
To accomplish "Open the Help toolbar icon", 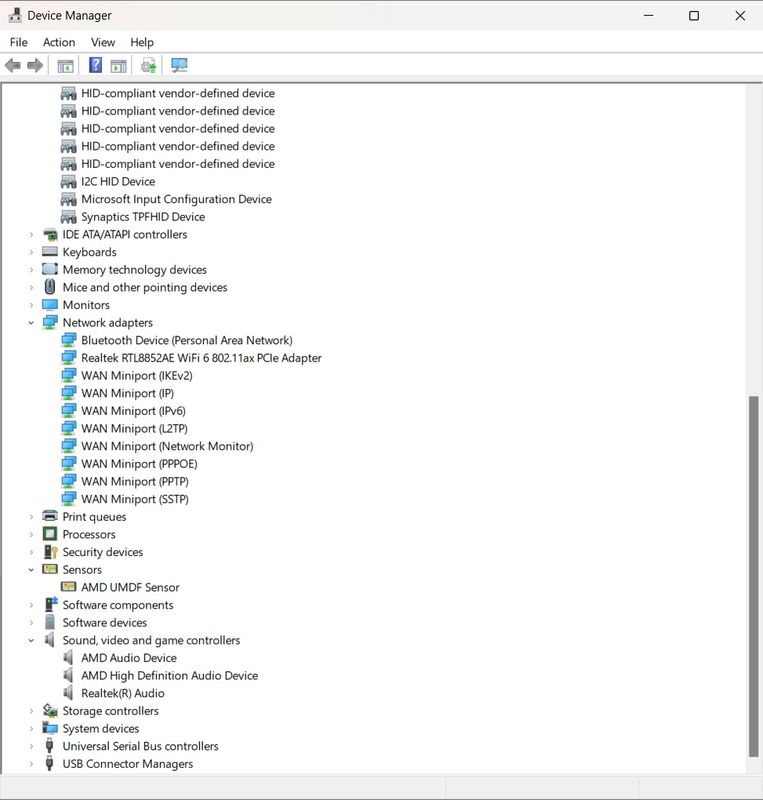I will [95, 65].
